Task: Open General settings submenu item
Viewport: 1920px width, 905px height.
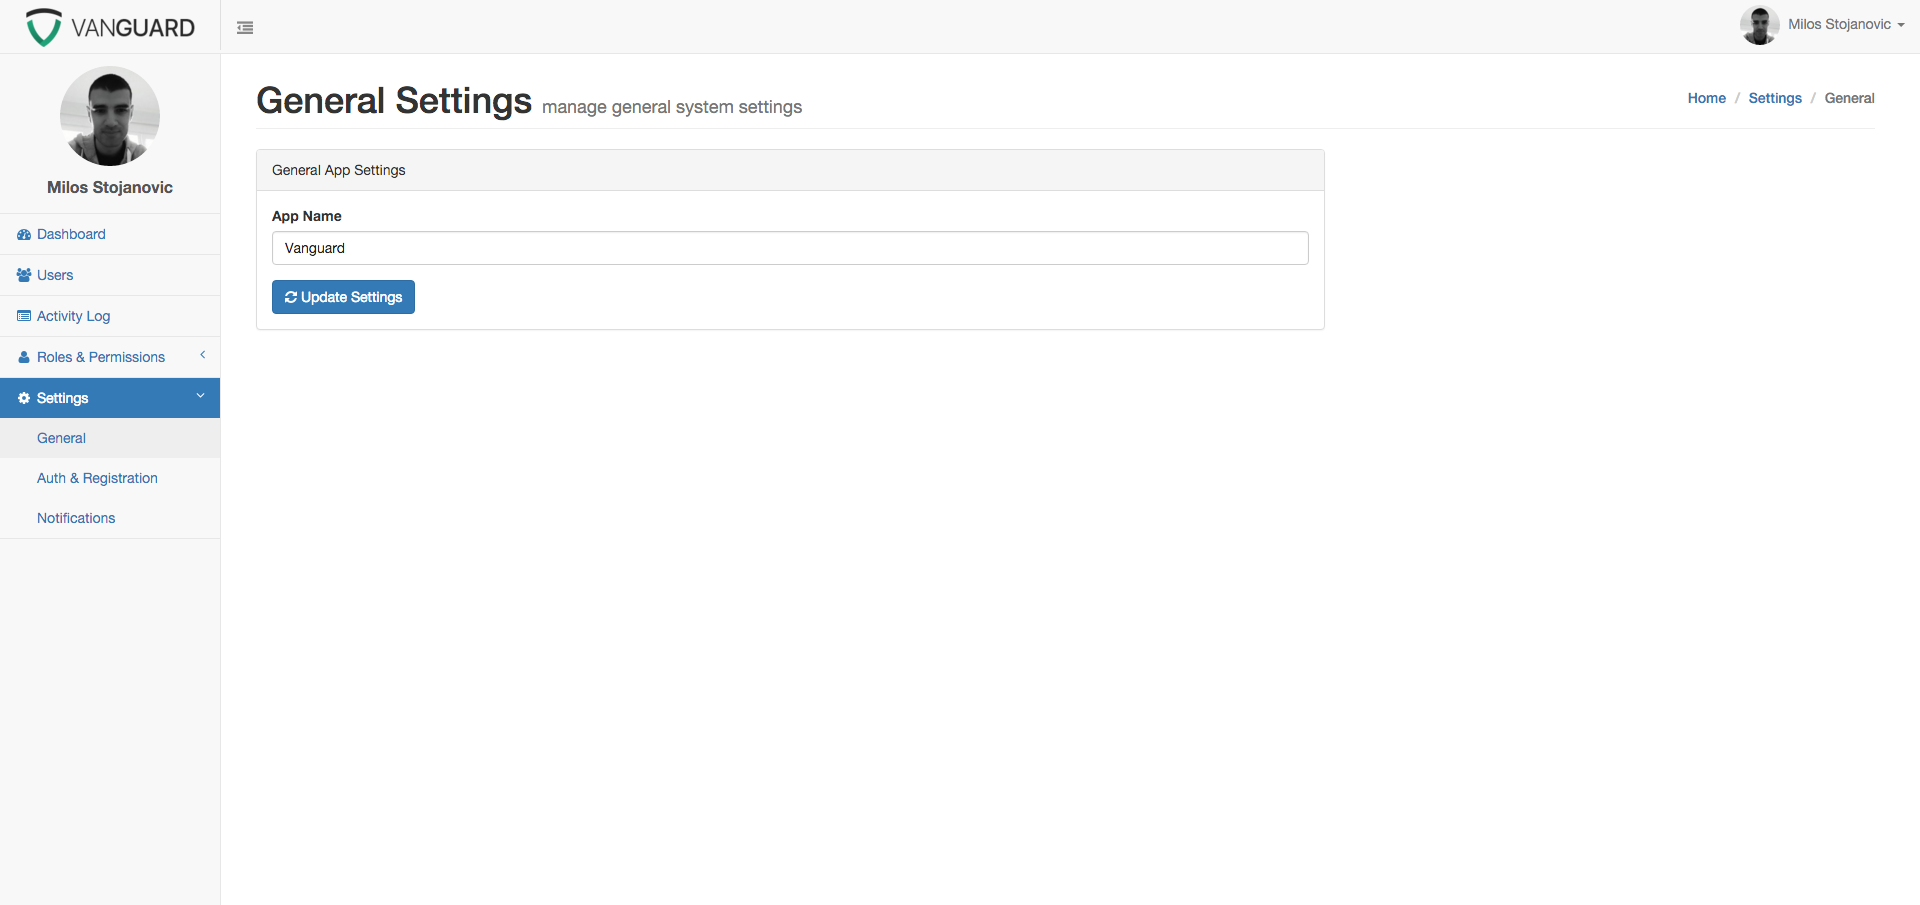Action: coord(110,438)
